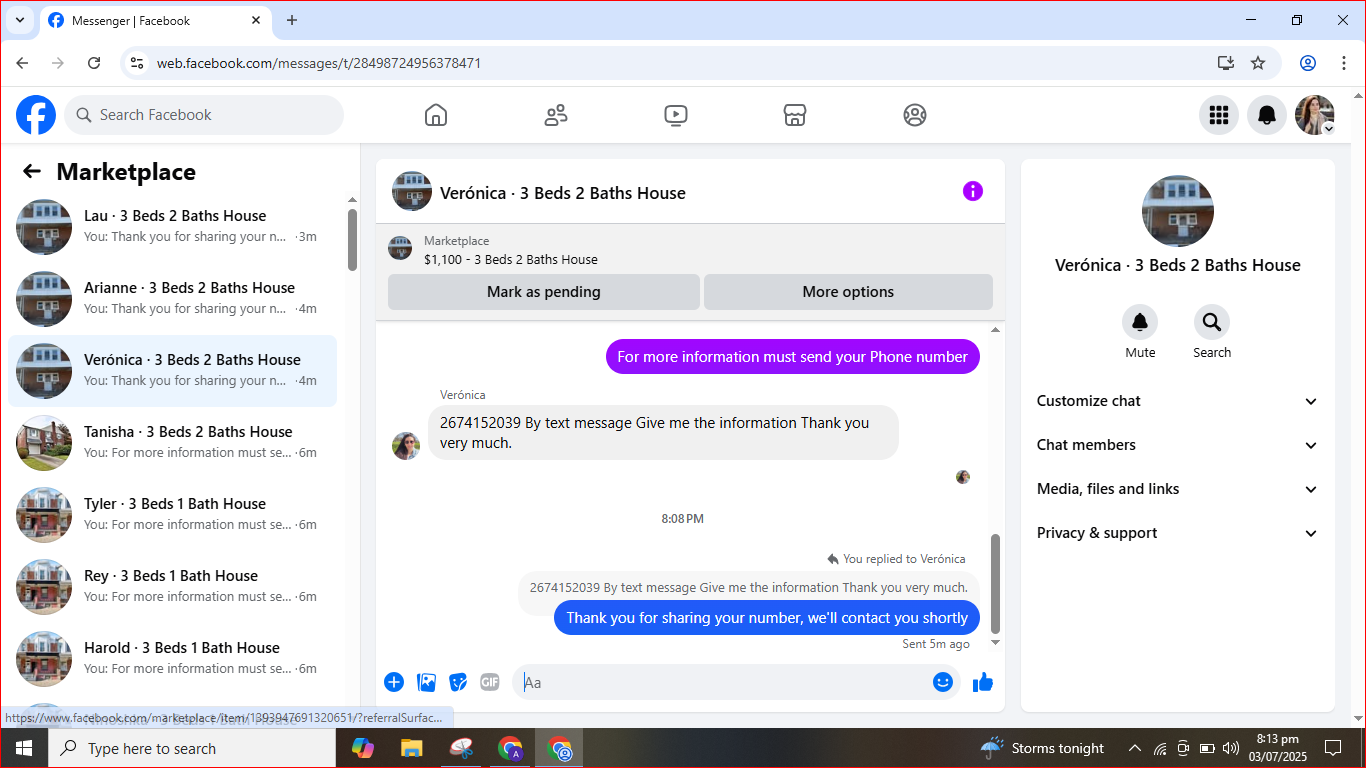Open more actions plus icon
This screenshot has height=768, width=1366.
pos(394,682)
